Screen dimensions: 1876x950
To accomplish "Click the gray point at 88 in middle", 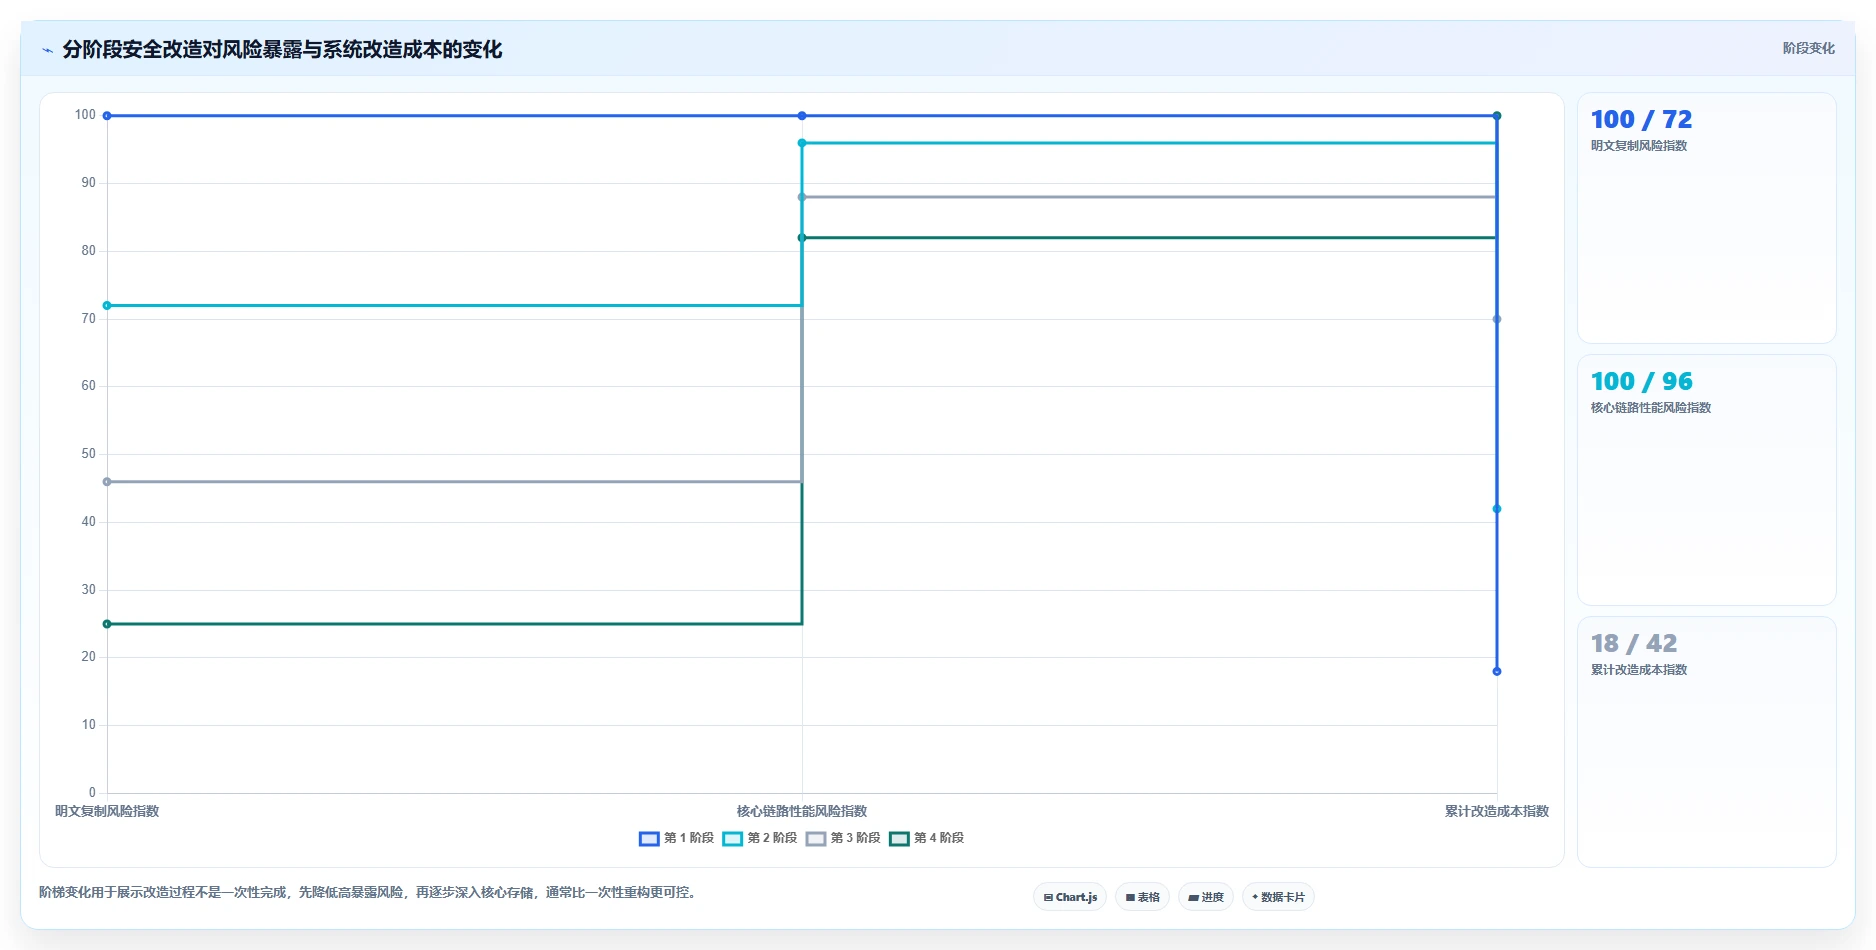I will coord(802,197).
